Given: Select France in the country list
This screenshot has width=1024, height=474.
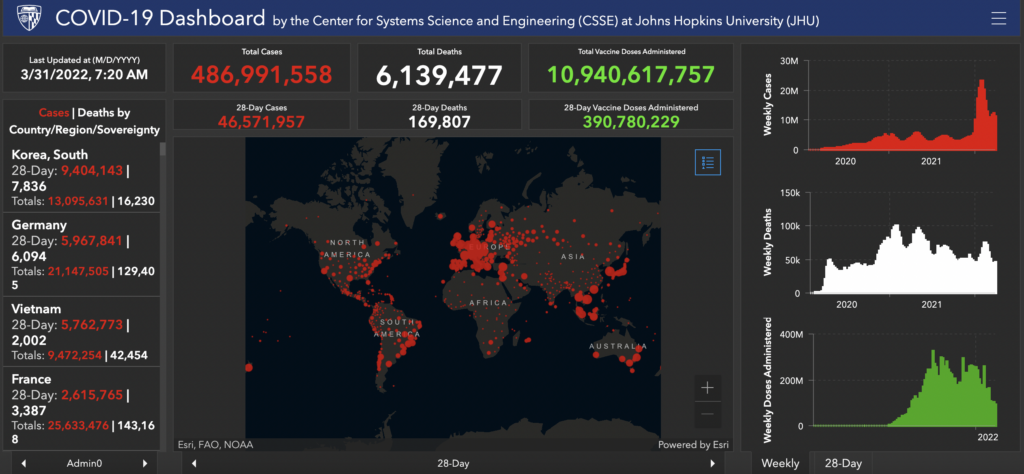Looking at the screenshot, I should pyautogui.click(x=32, y=380).
